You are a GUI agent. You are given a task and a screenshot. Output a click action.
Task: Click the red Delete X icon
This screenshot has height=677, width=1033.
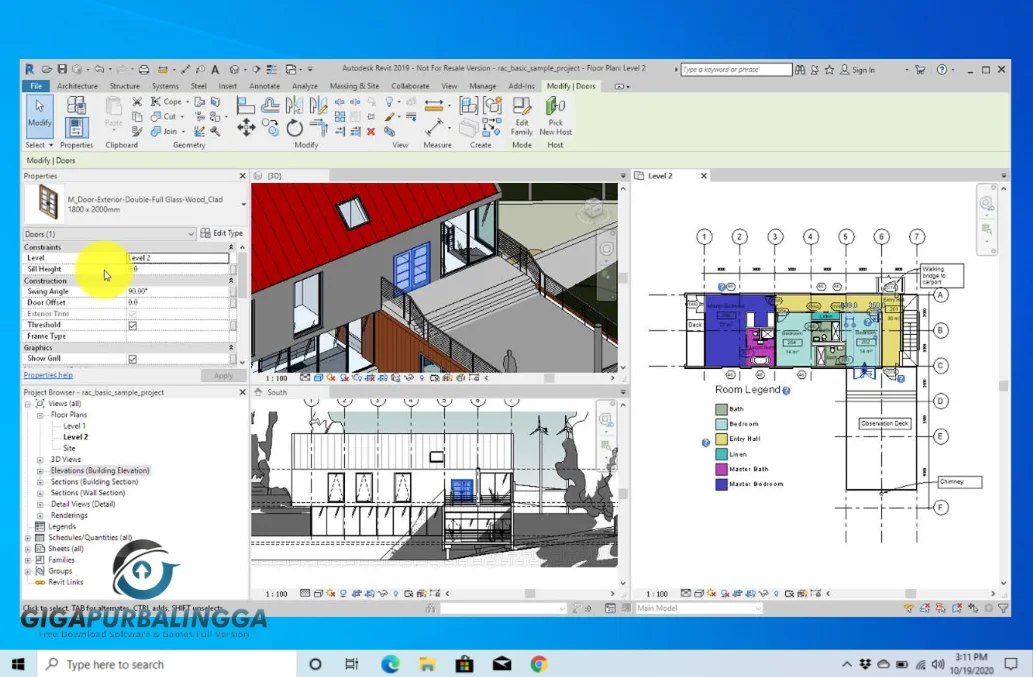click(x=371, y=131)
